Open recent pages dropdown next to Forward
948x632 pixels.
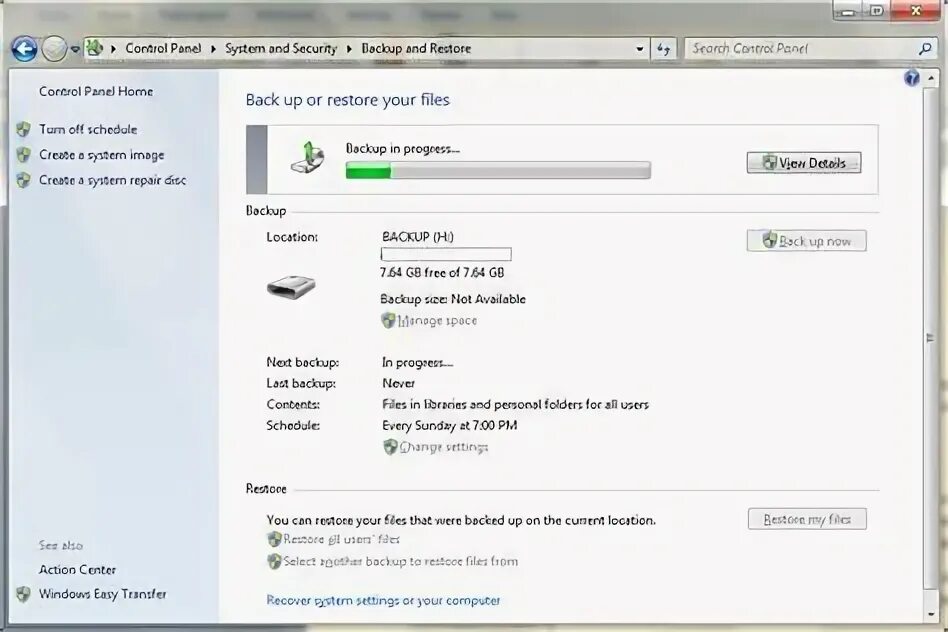pyautogui.click(x=75, y=50)
